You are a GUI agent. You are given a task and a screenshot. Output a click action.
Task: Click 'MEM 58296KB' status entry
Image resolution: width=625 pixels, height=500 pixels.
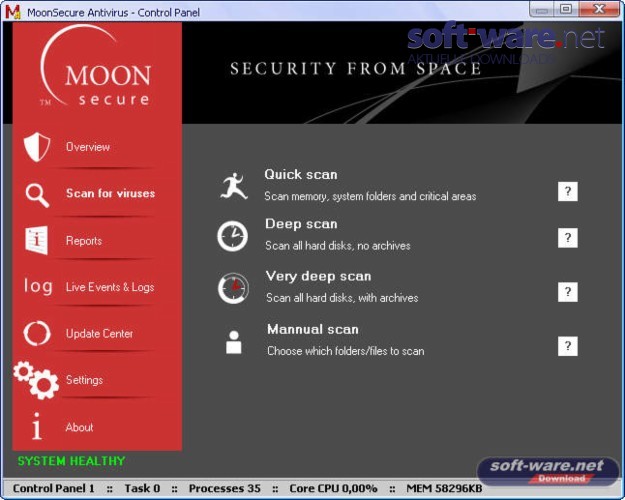tap(444, 488)
